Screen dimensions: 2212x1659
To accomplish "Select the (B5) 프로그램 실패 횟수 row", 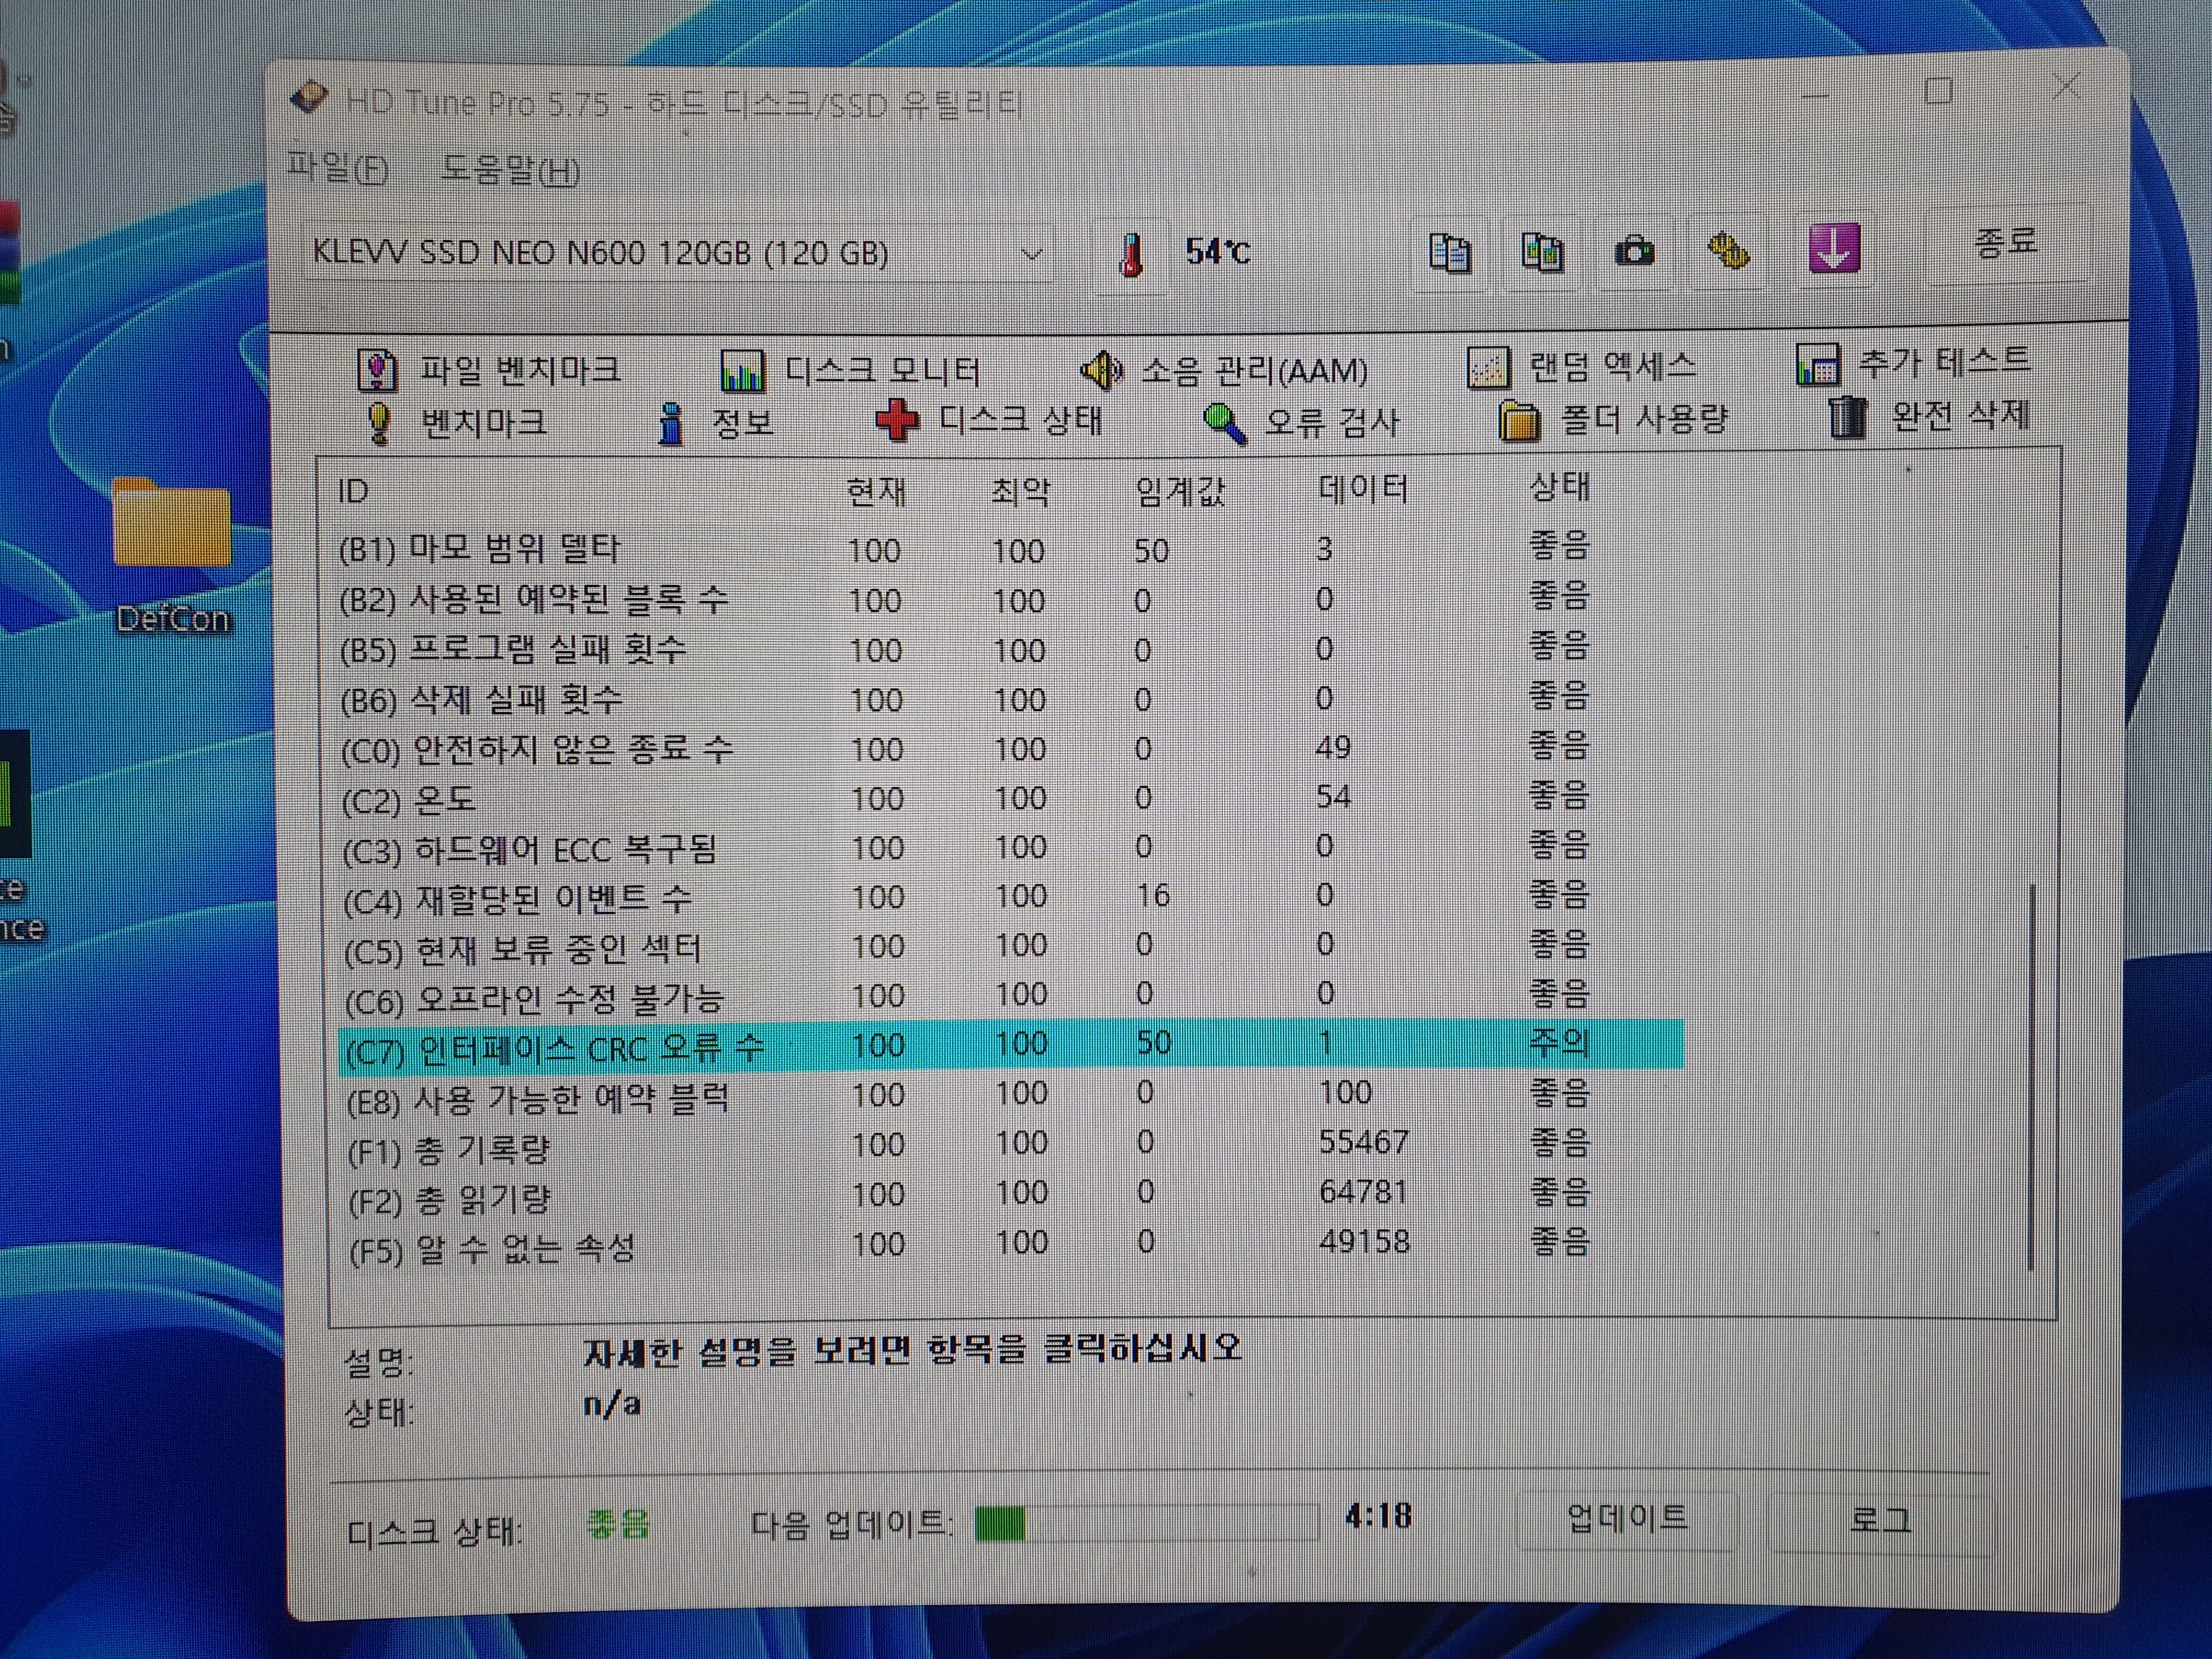I will point(1010,650).
